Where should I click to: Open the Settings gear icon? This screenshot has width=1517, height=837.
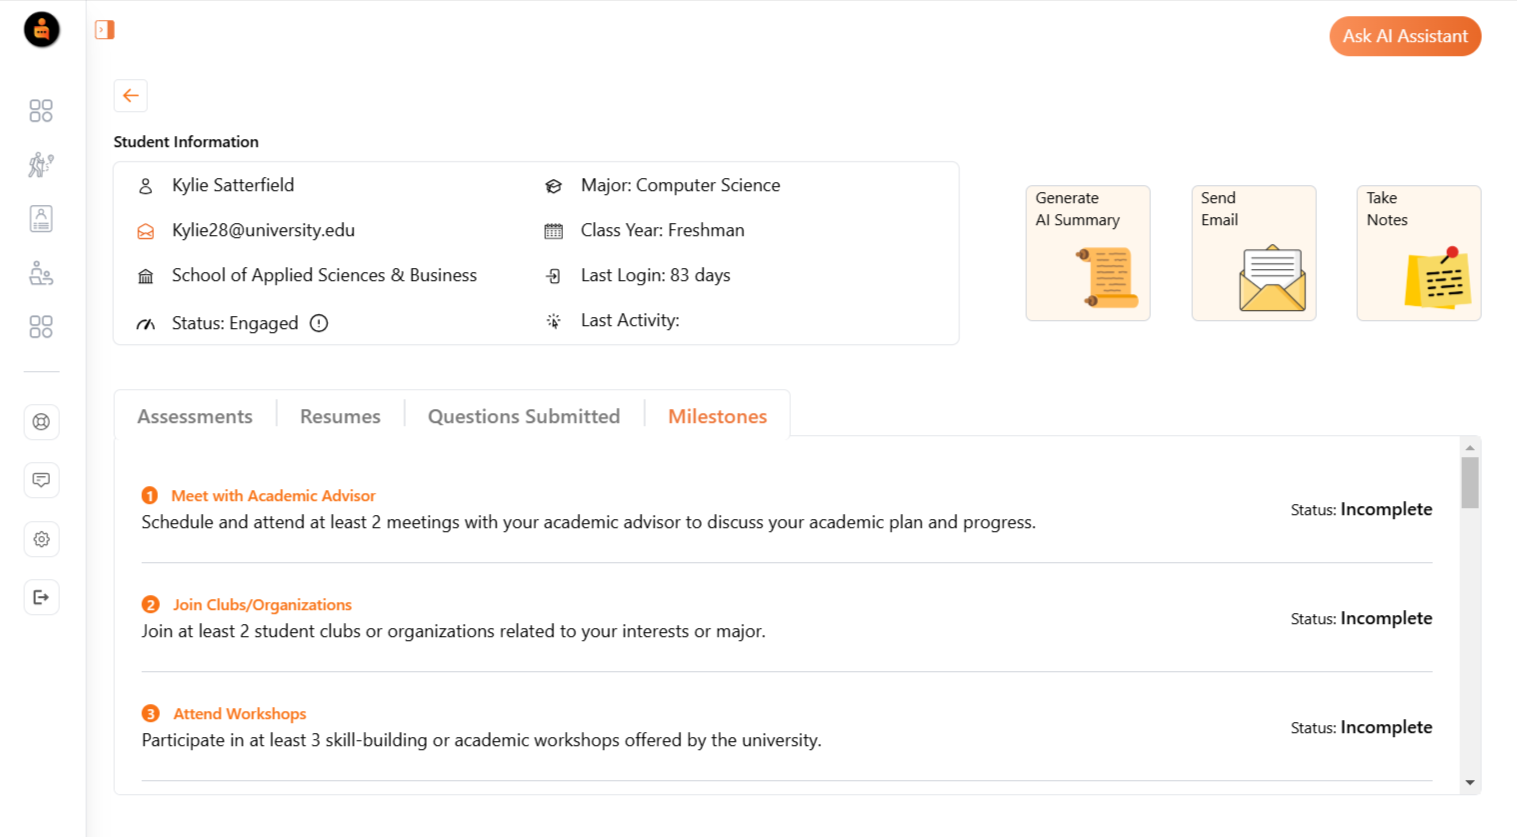click(x=41, y=539)
